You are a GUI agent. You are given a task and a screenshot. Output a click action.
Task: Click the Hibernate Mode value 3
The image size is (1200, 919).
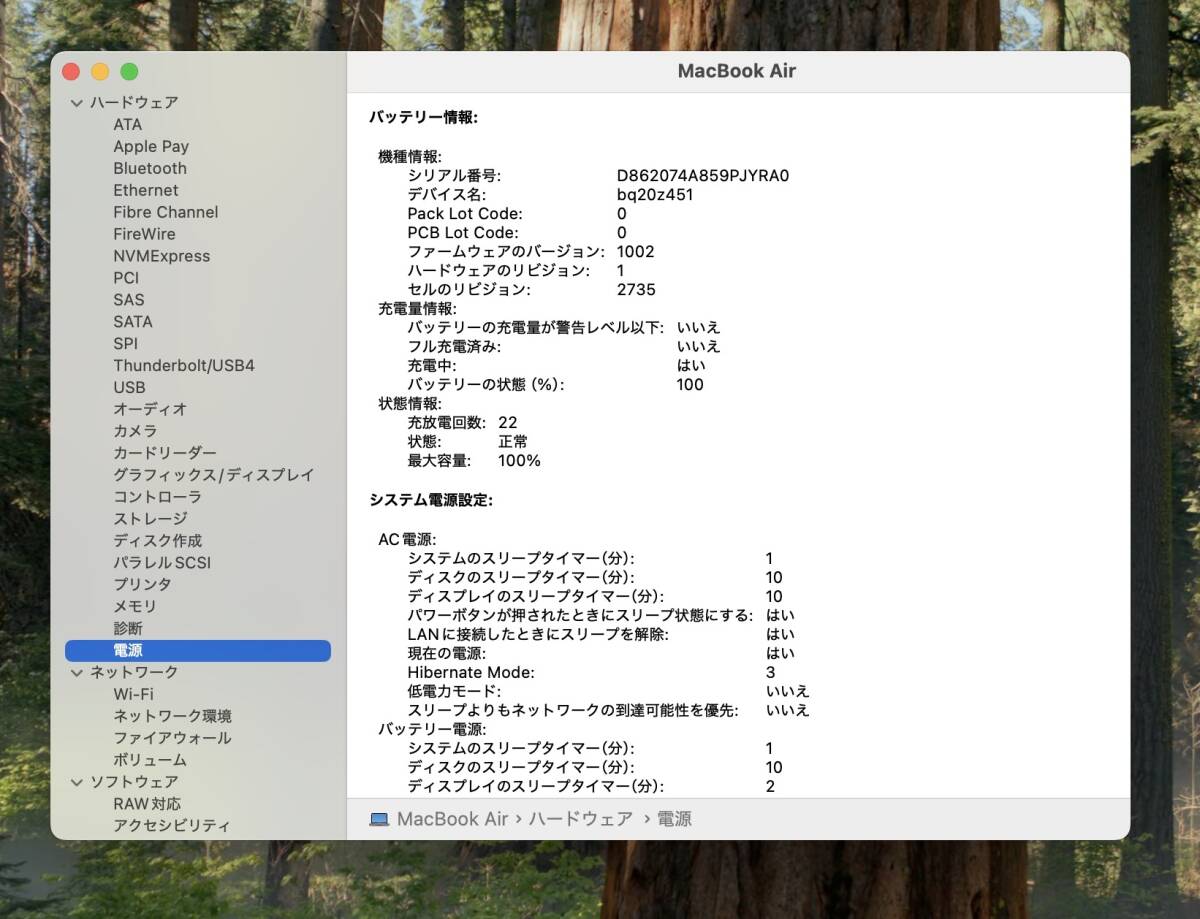pos(771,673)
